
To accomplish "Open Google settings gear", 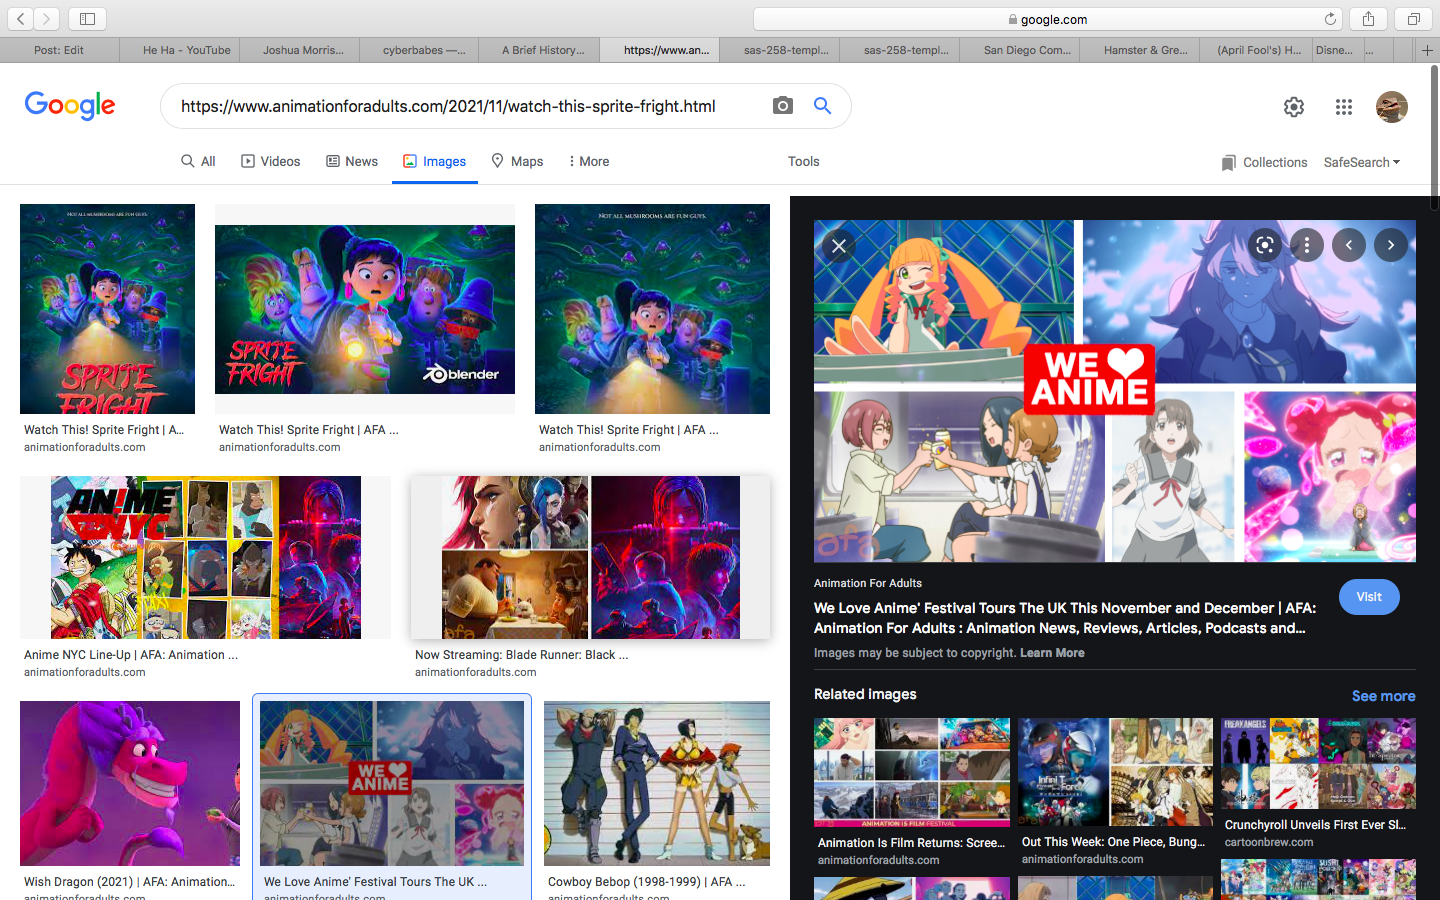I will (x=1294, y=107).
